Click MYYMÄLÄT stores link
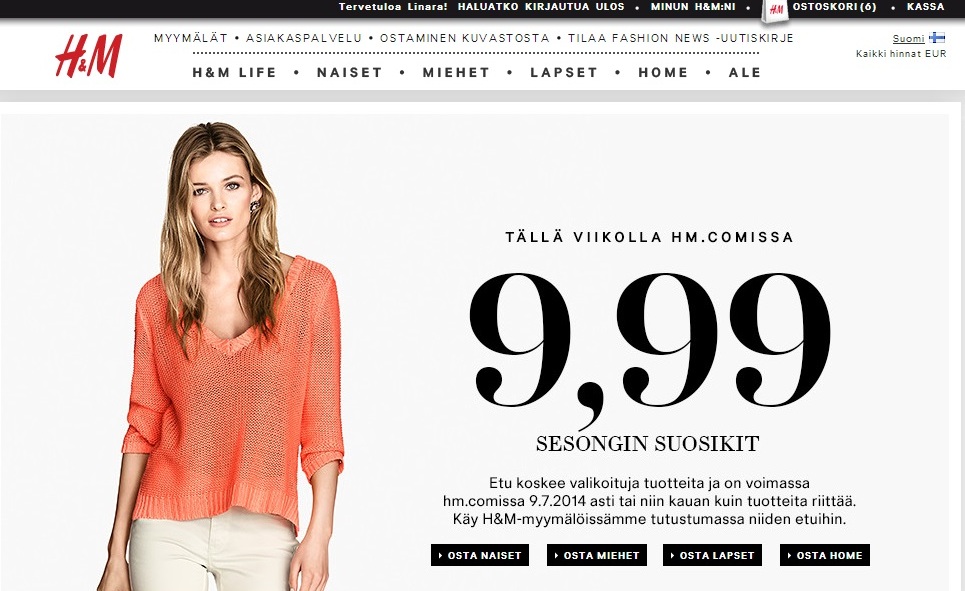965x591 pixels. click(x=191, y=38)
